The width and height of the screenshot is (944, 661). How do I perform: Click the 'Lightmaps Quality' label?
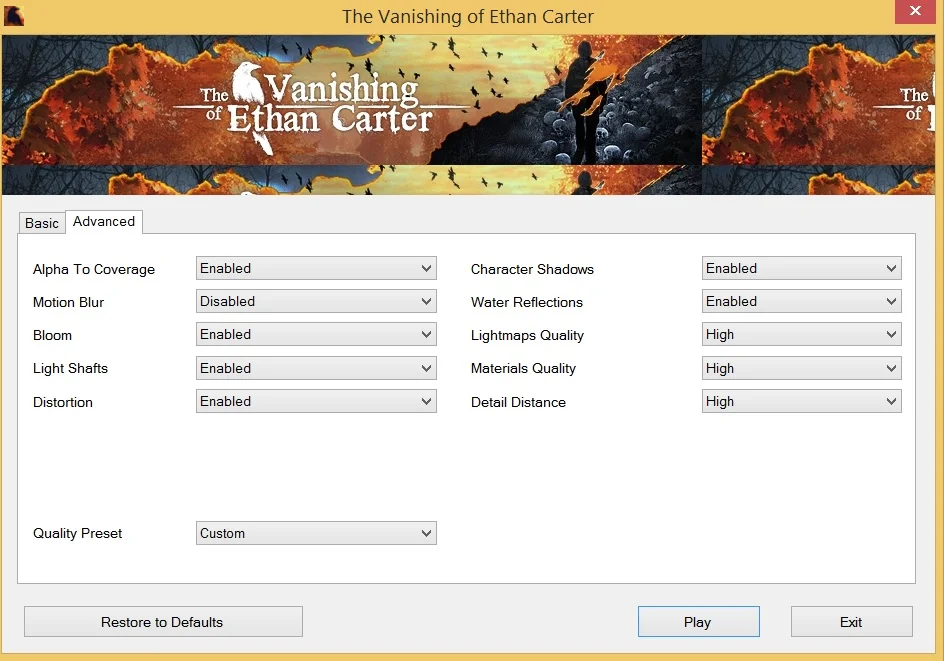(527, 335)
